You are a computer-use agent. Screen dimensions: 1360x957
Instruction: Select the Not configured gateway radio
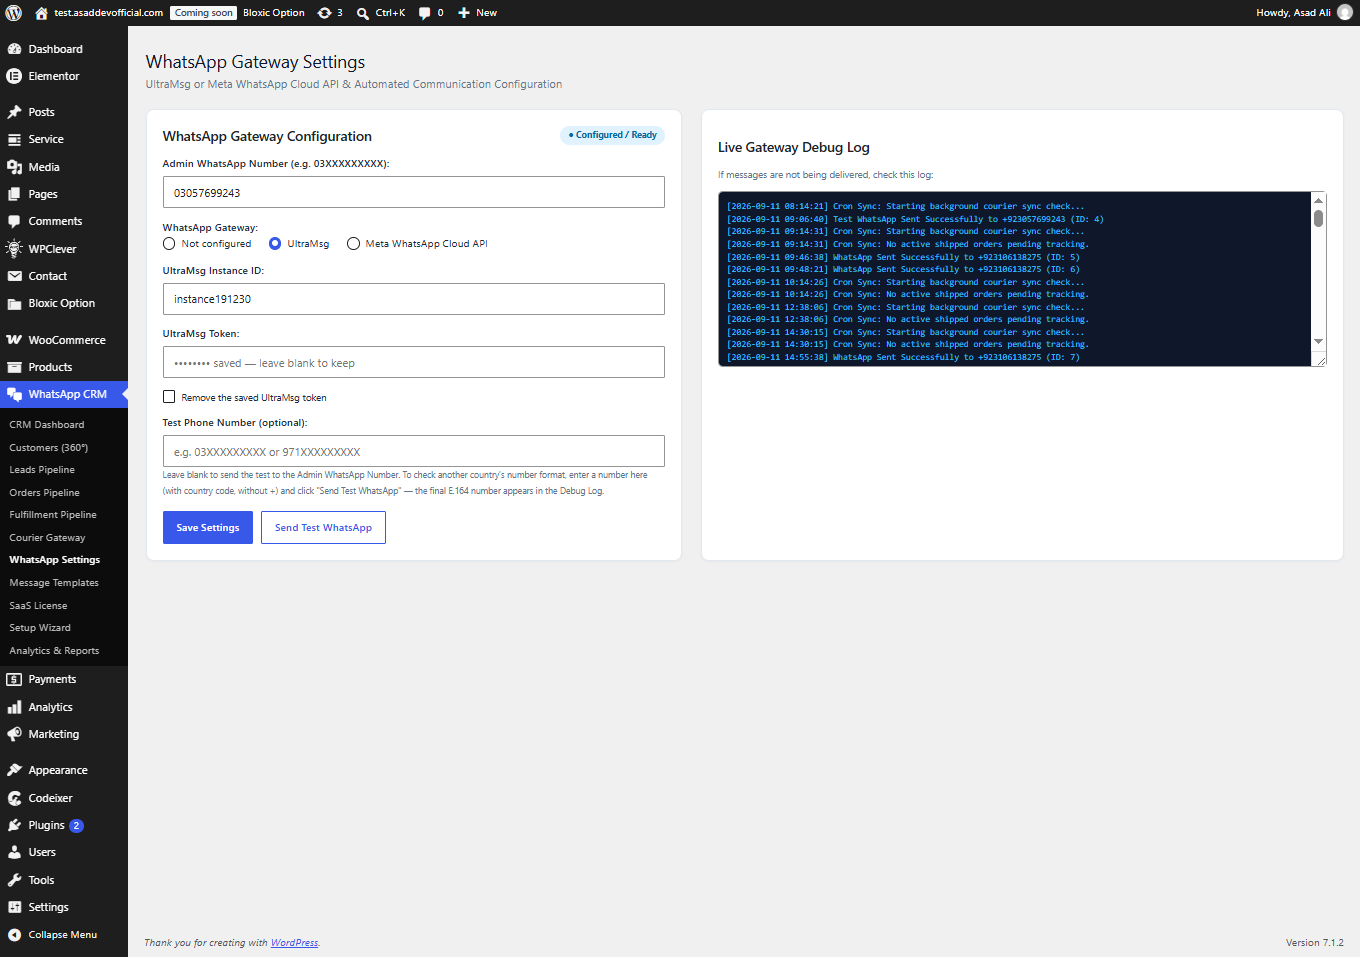coord(169,244)
